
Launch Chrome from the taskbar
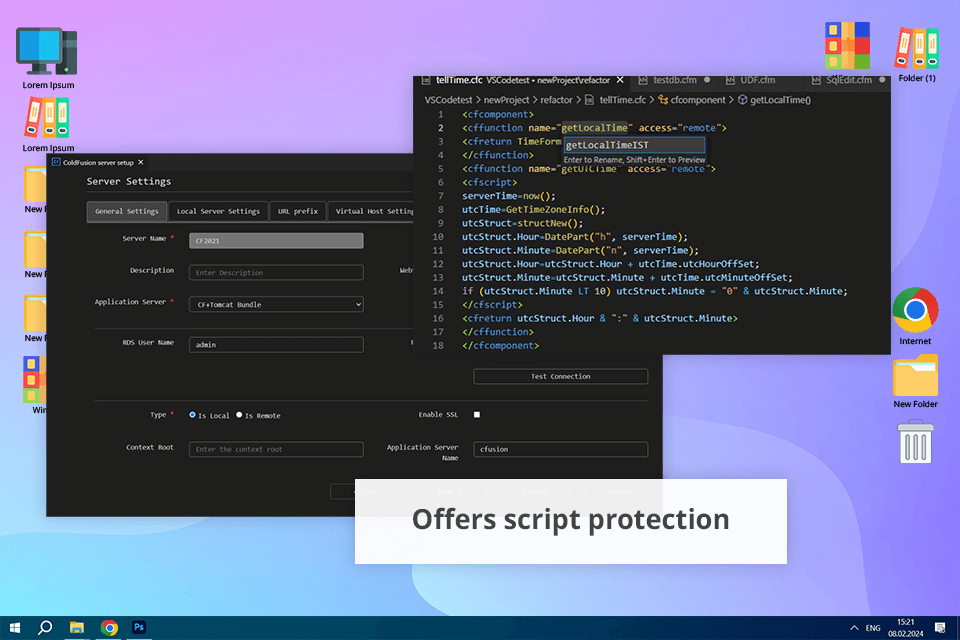(x=109, y=628)
